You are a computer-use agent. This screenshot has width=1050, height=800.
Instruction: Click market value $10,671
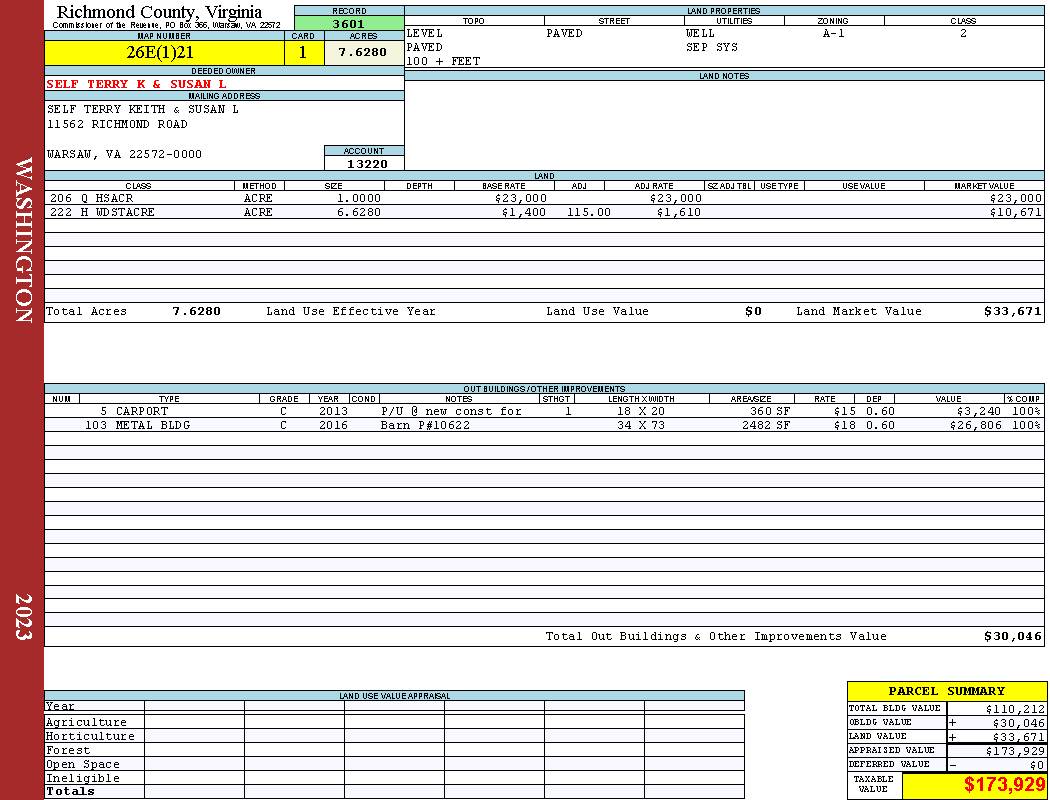pyautogui.click(x=1015, y=212)
